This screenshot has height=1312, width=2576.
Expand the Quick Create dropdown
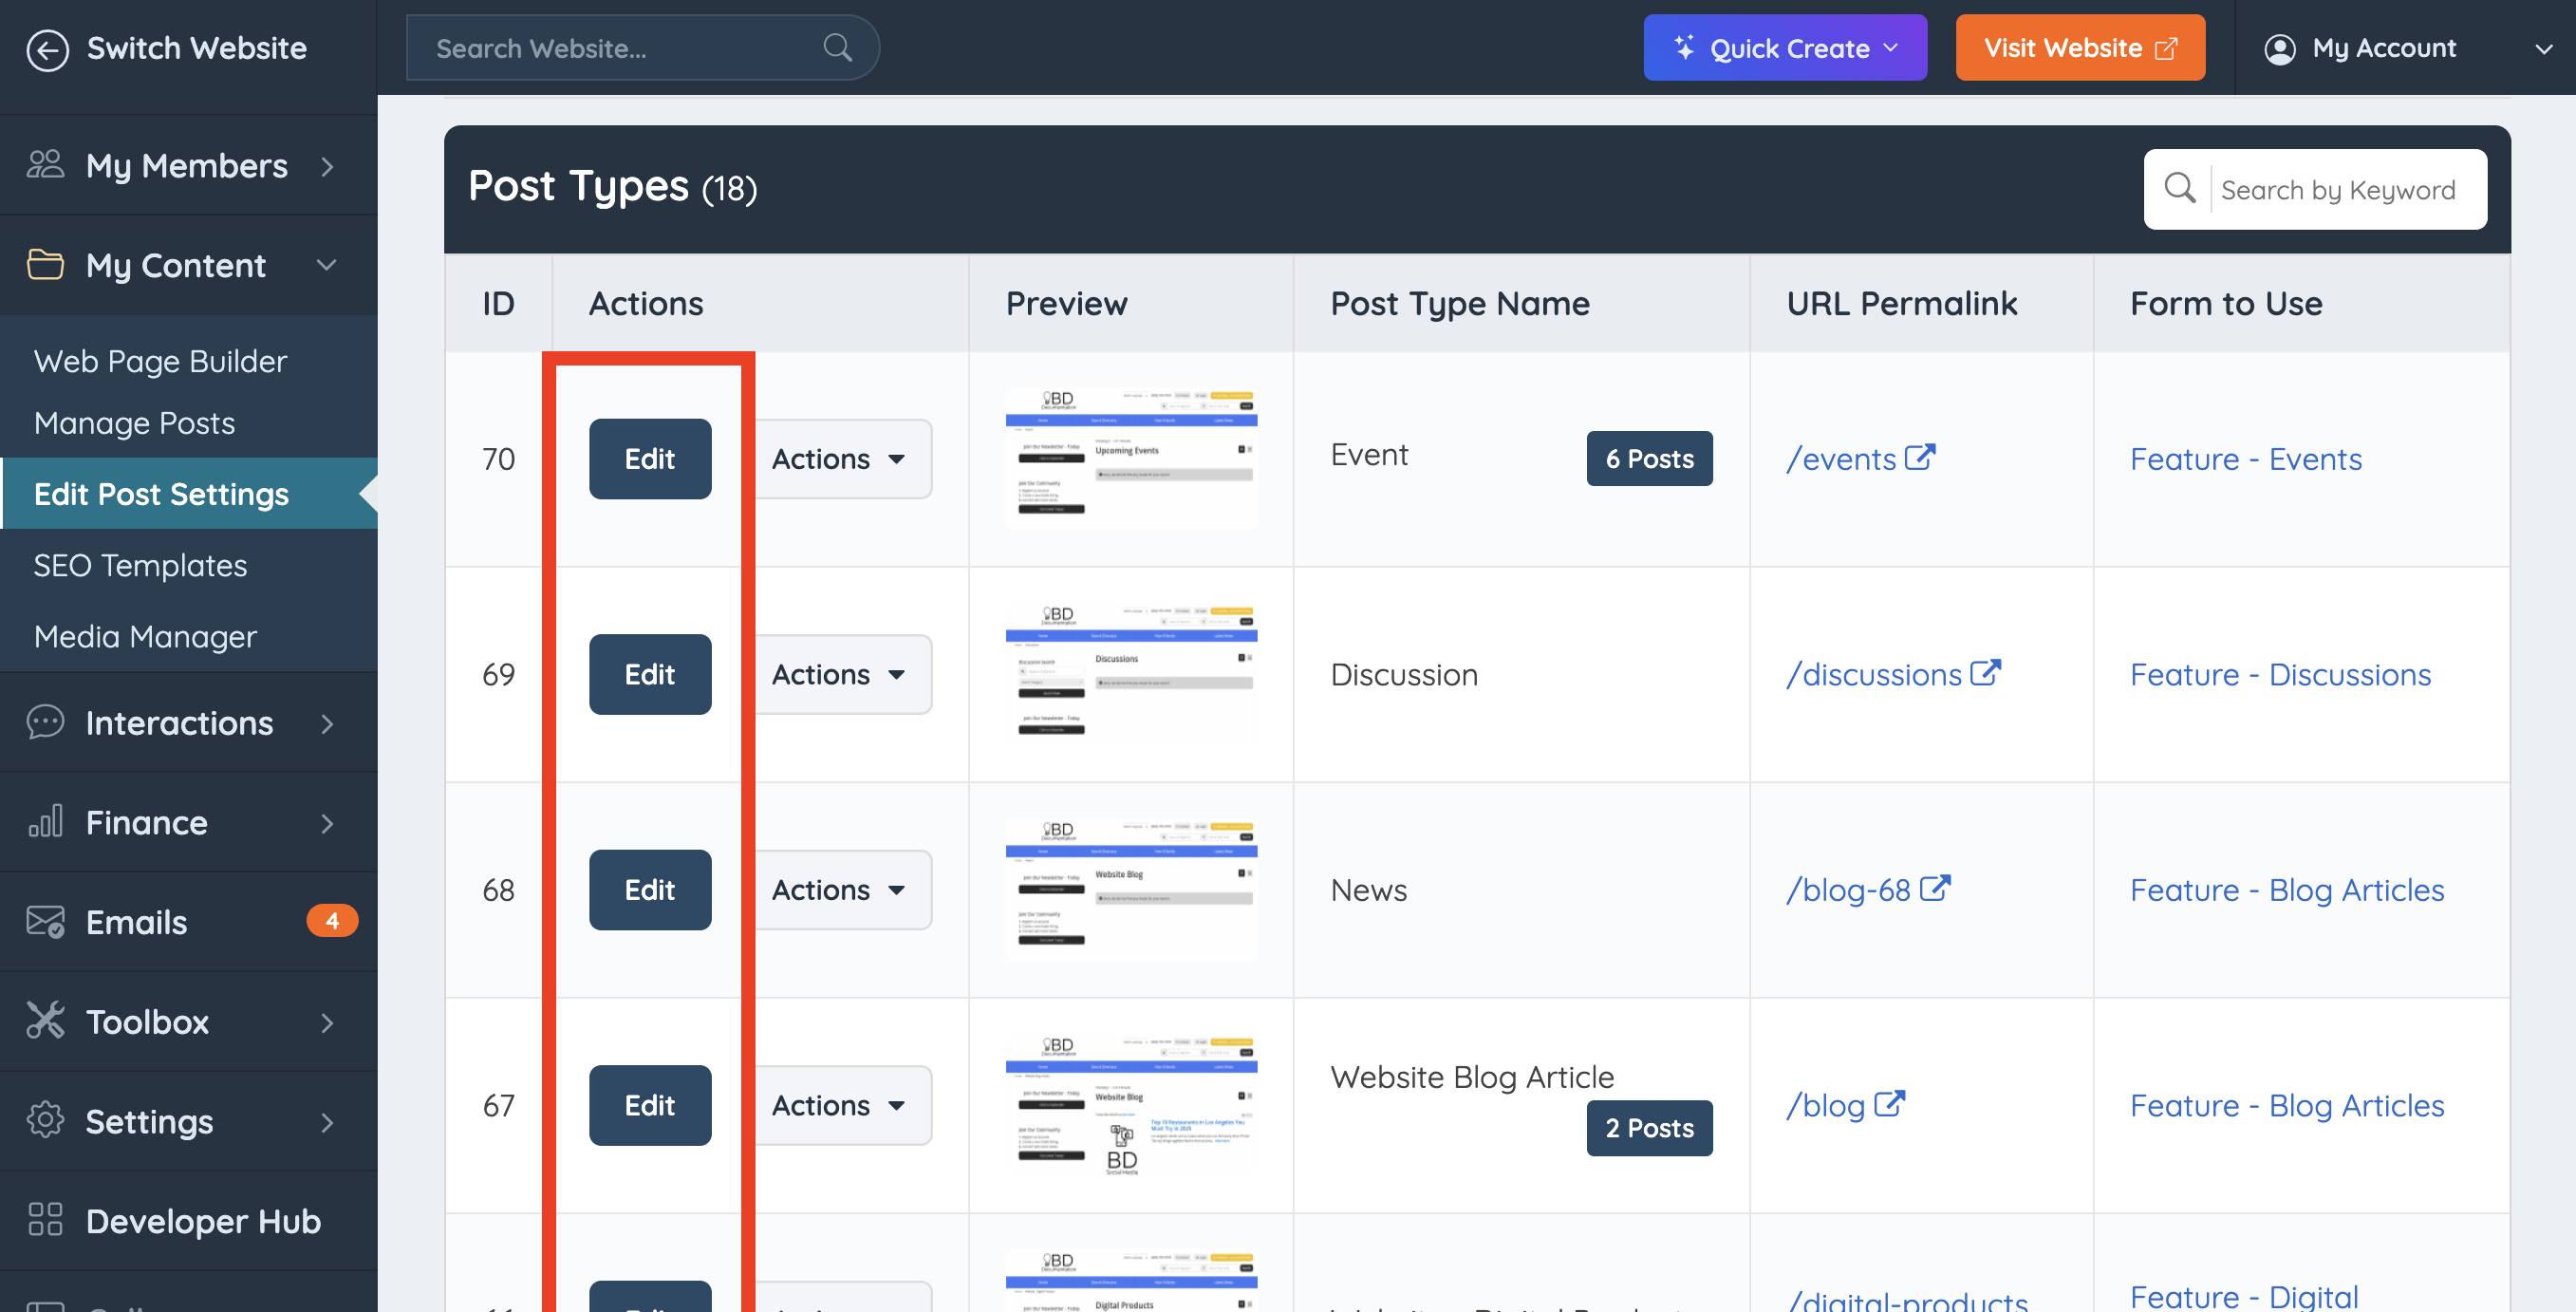pos(1785,48)
